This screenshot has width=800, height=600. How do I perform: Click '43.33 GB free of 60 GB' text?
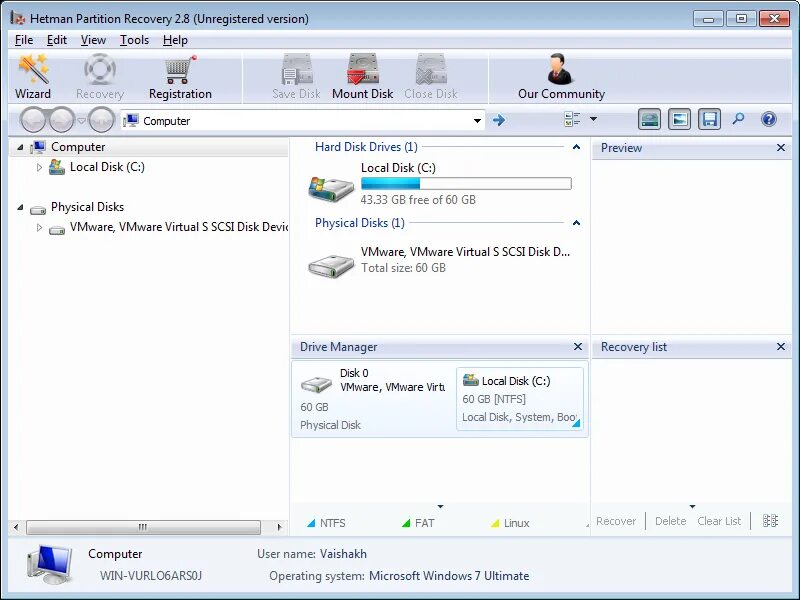[418, 200]
